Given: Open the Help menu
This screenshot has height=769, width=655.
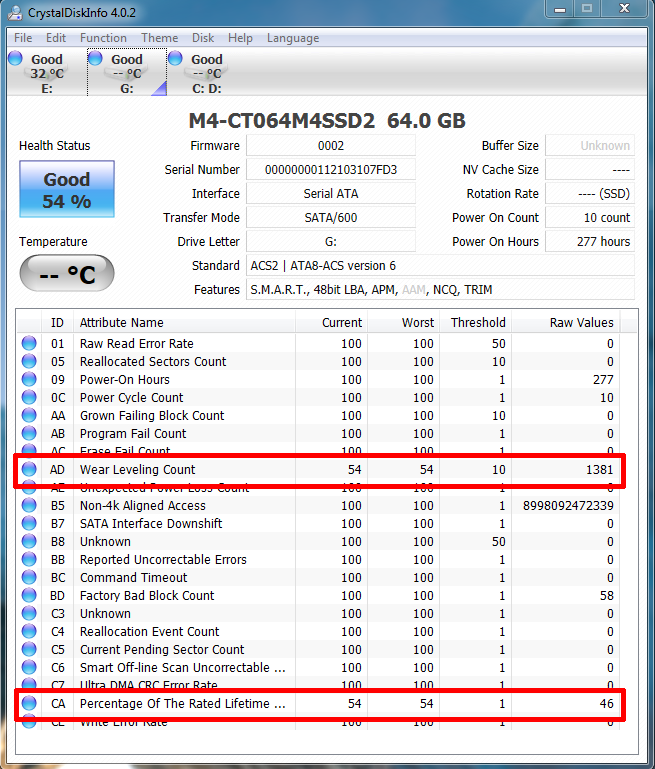Looking at the screenshot, I should (240, 38).
